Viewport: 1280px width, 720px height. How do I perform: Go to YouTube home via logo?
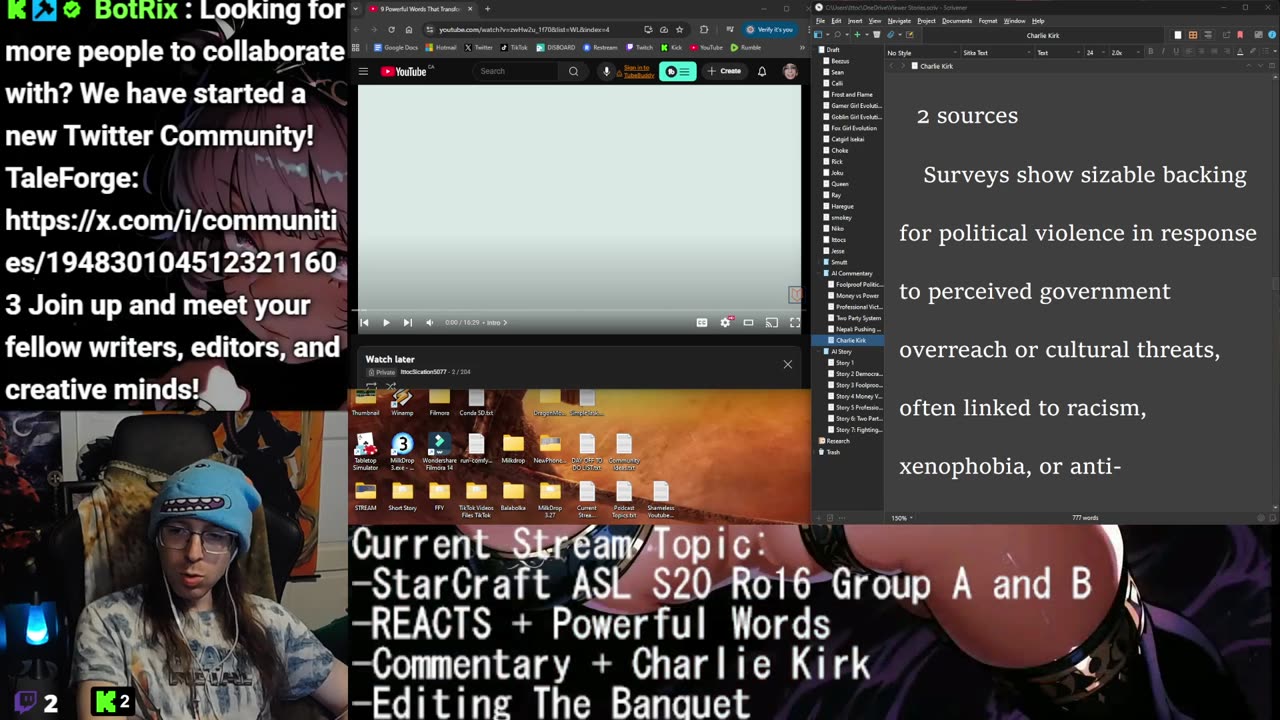coord(404,71)
